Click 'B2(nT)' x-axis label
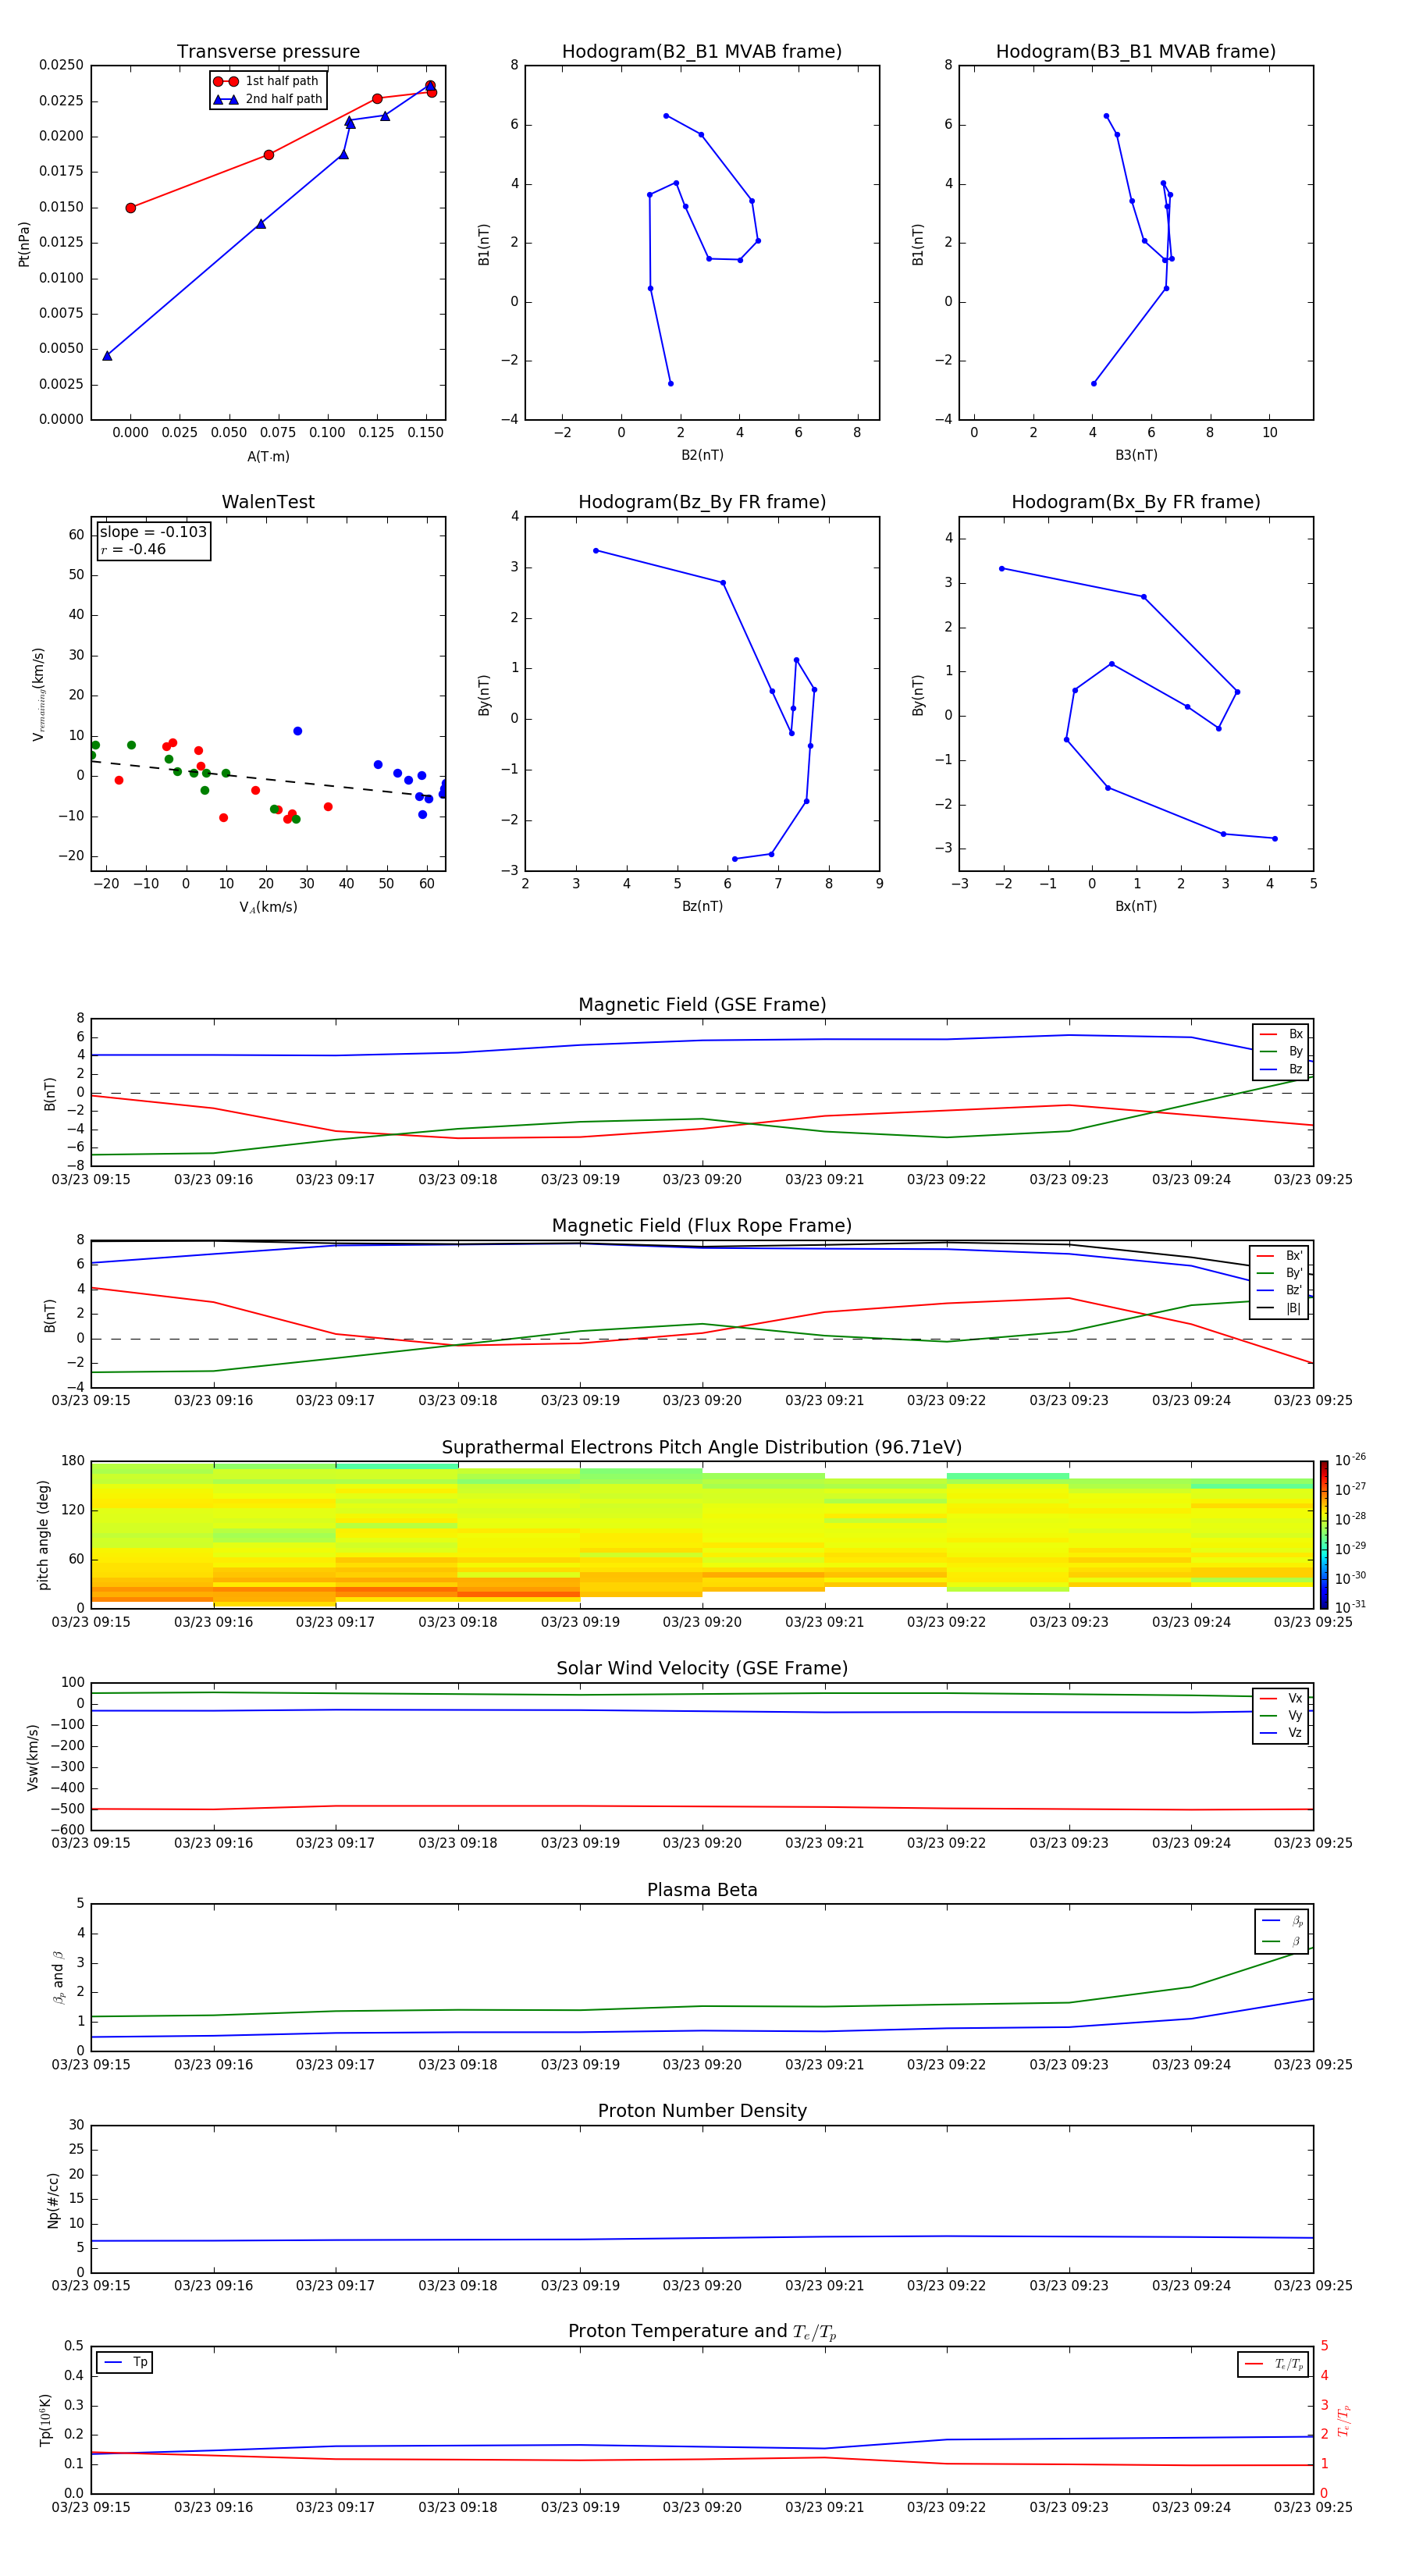This screenshot has height=2576, width=1405. coord(702,455)
